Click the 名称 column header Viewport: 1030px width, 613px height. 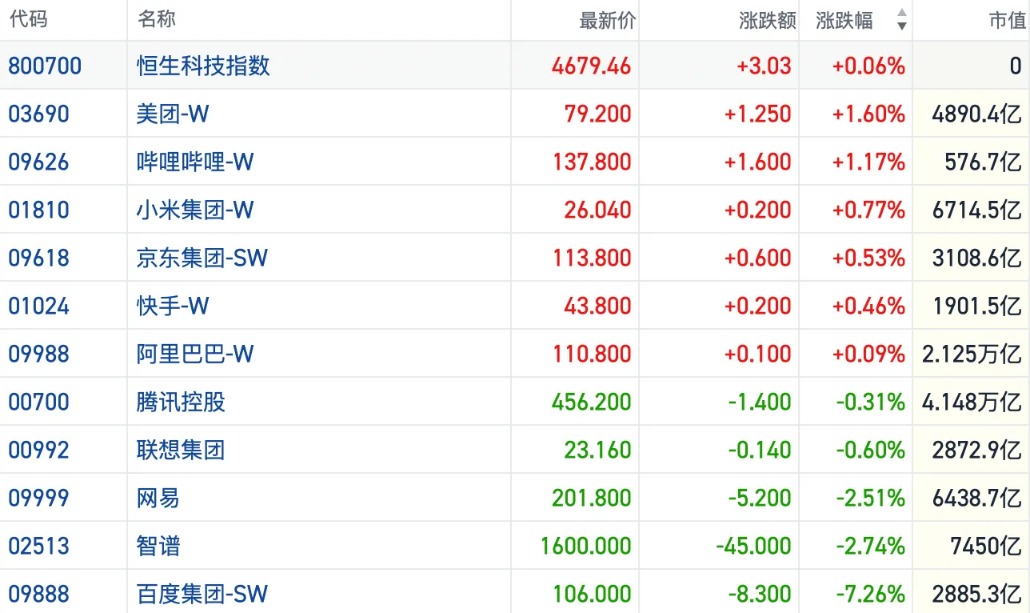pos(156,19)
